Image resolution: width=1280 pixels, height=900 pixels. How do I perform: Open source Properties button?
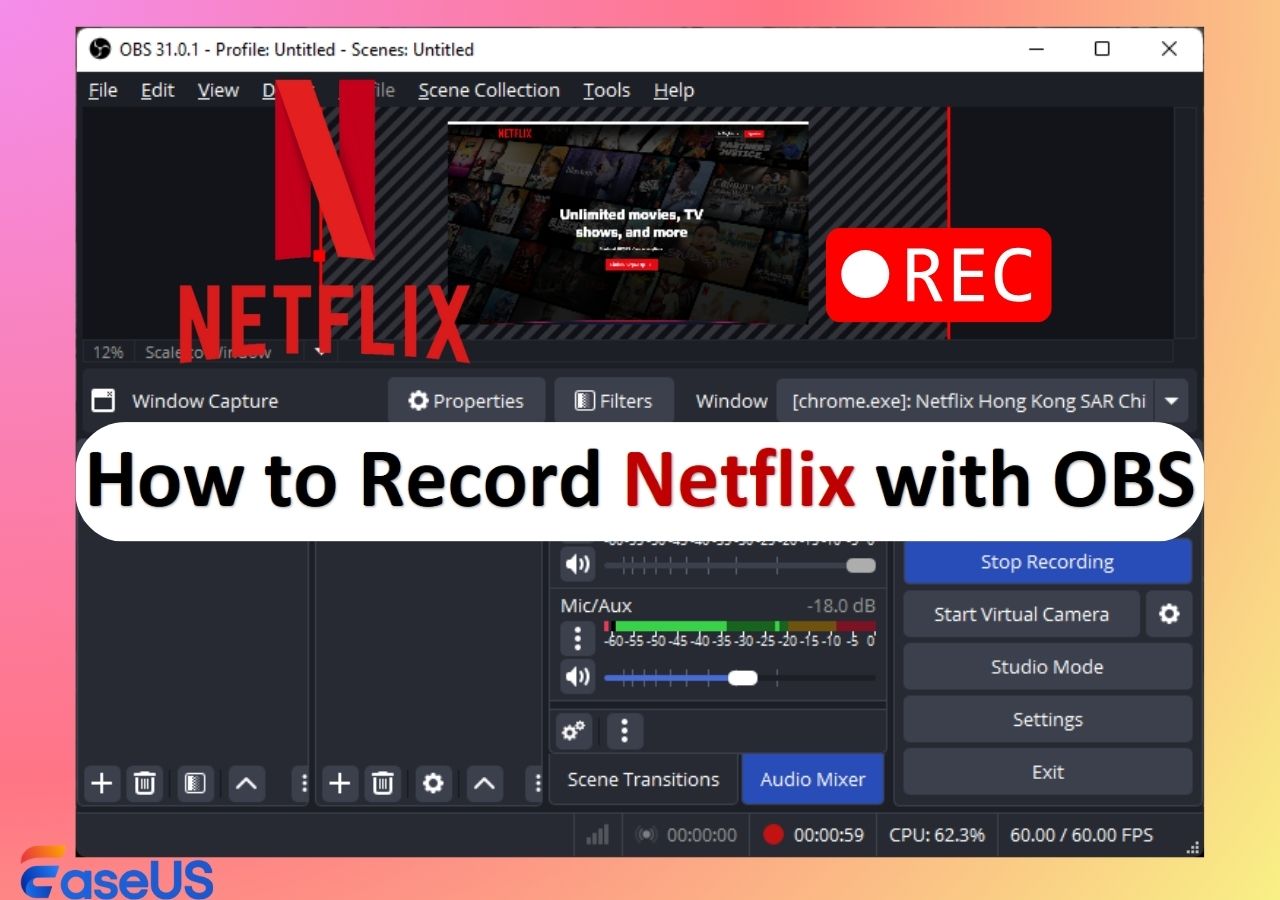click(466, 401)
